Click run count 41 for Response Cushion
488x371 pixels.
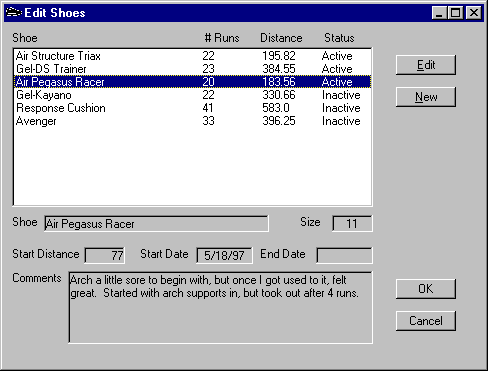208,108
